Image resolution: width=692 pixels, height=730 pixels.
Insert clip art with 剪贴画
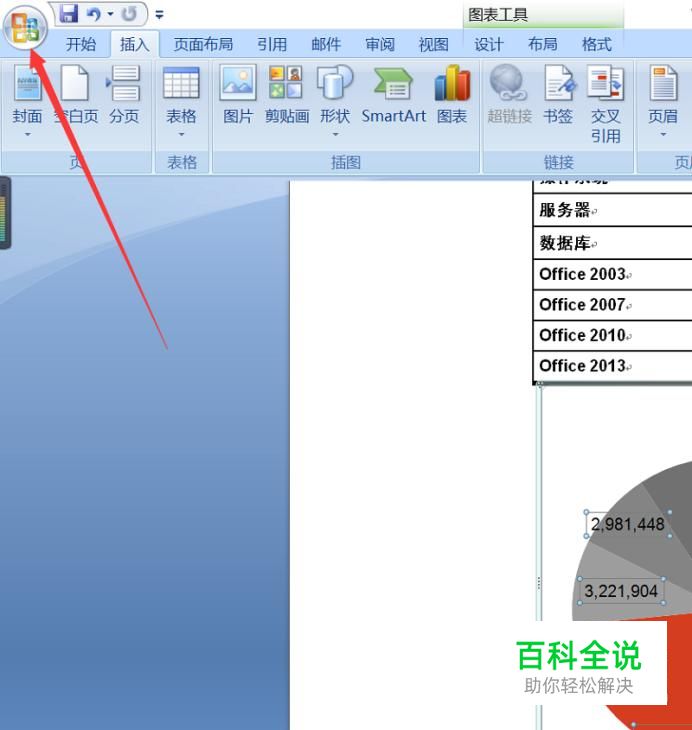[287, 94]
